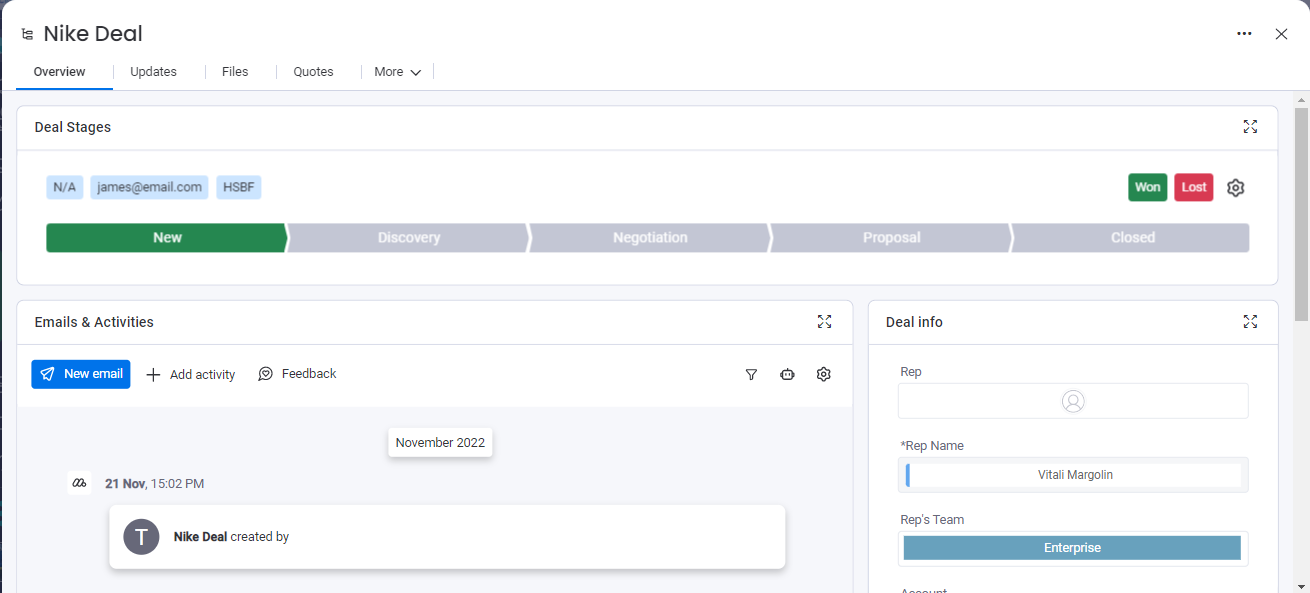Viewport: 1310px width, 593px height.
Task: Click the T avatar on Nike Deal entry
Action: [x=141, y=537]
